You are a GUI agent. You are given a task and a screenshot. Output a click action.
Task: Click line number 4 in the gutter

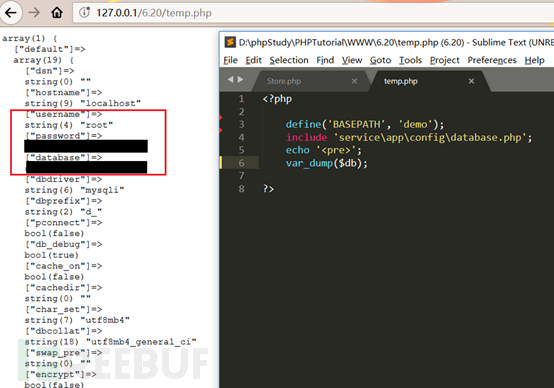pos(241,137)
